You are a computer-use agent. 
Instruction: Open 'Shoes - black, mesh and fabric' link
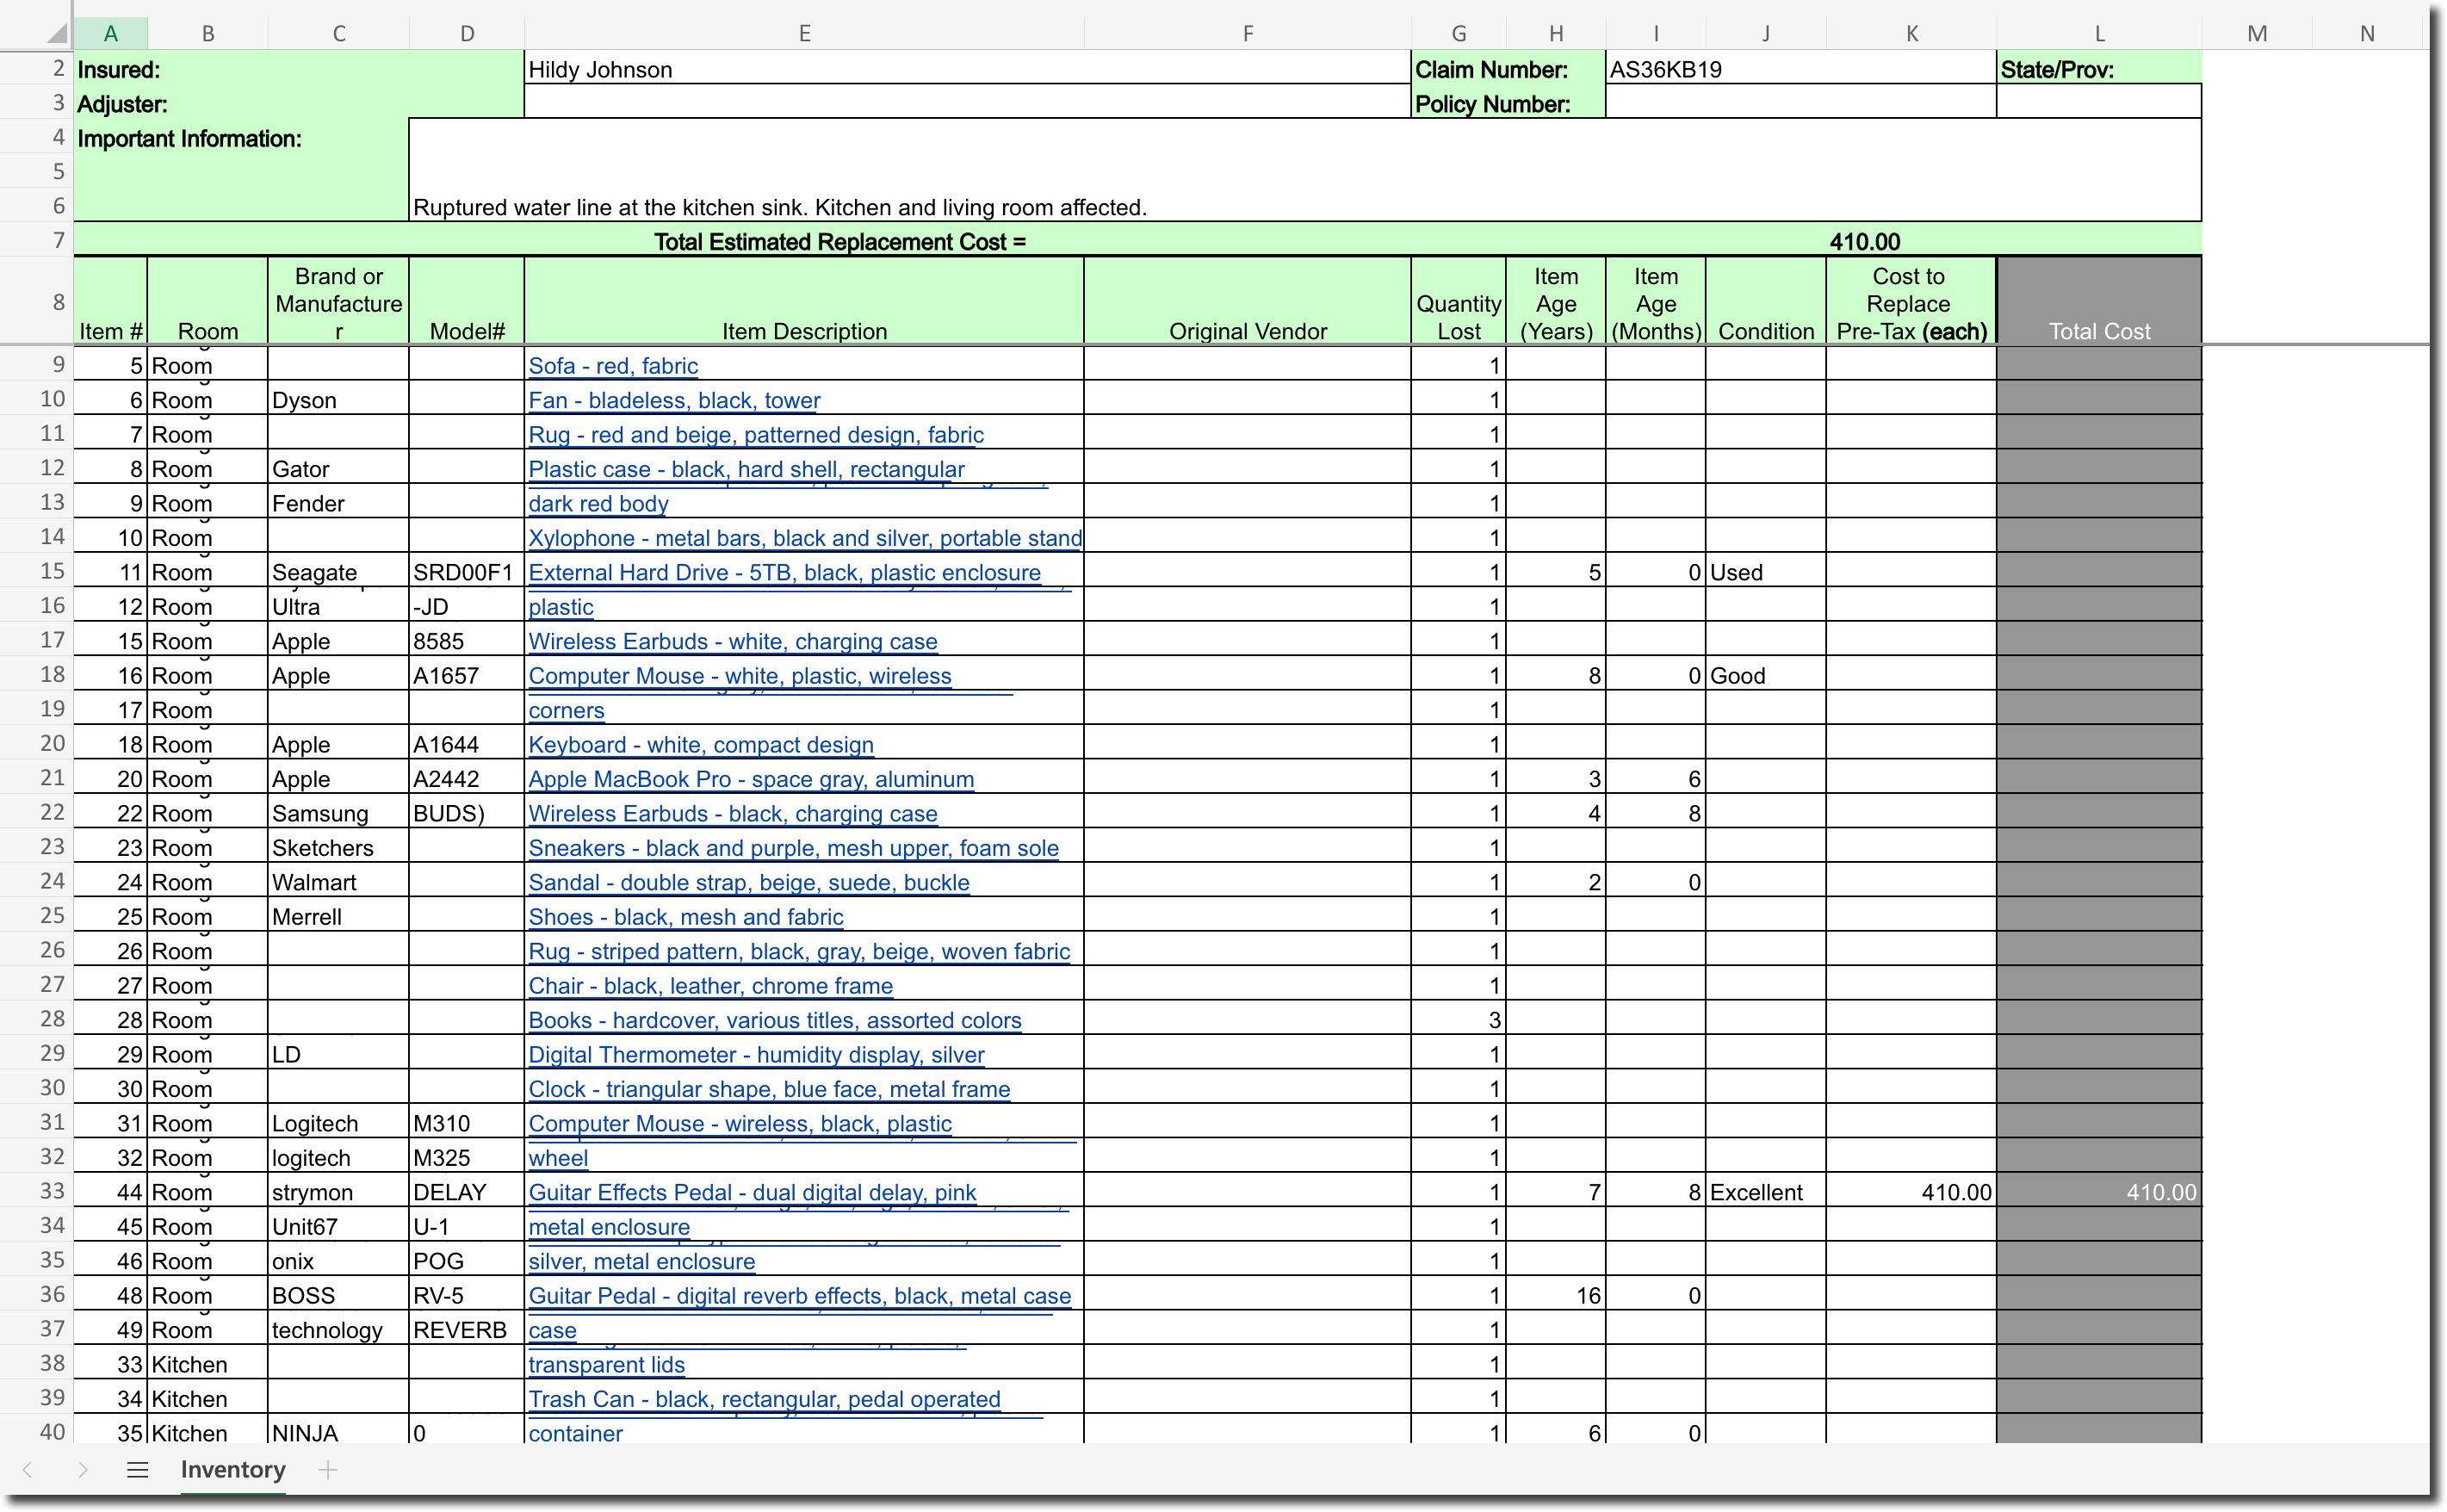point(686,918)
